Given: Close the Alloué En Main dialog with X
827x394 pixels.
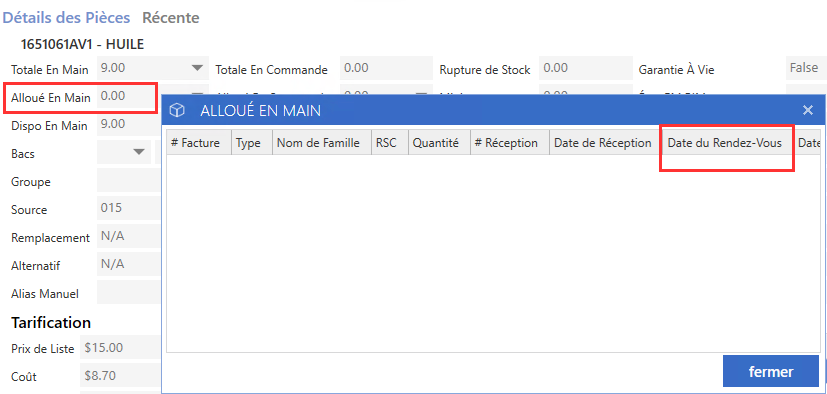Looking at the screenshot, I should [807, 110].
